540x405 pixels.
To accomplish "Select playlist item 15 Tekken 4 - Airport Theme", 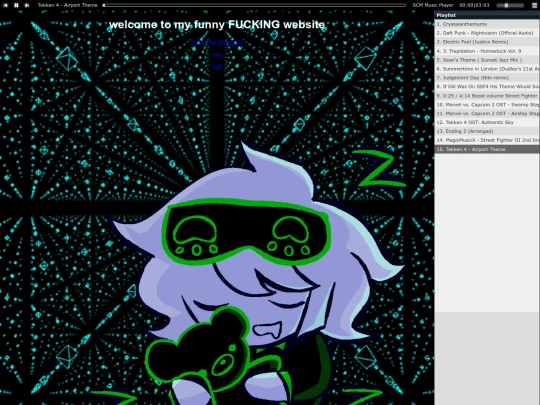I will (487, 149).
